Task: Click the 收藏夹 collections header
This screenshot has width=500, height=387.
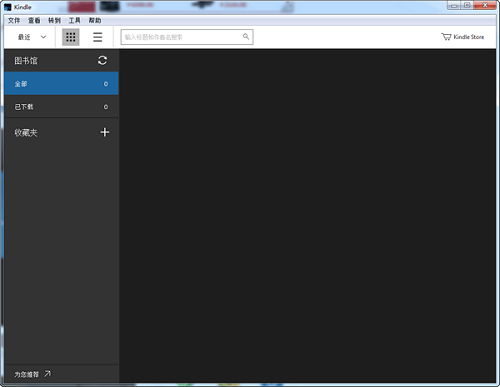Action: click(x=26, y=133)
